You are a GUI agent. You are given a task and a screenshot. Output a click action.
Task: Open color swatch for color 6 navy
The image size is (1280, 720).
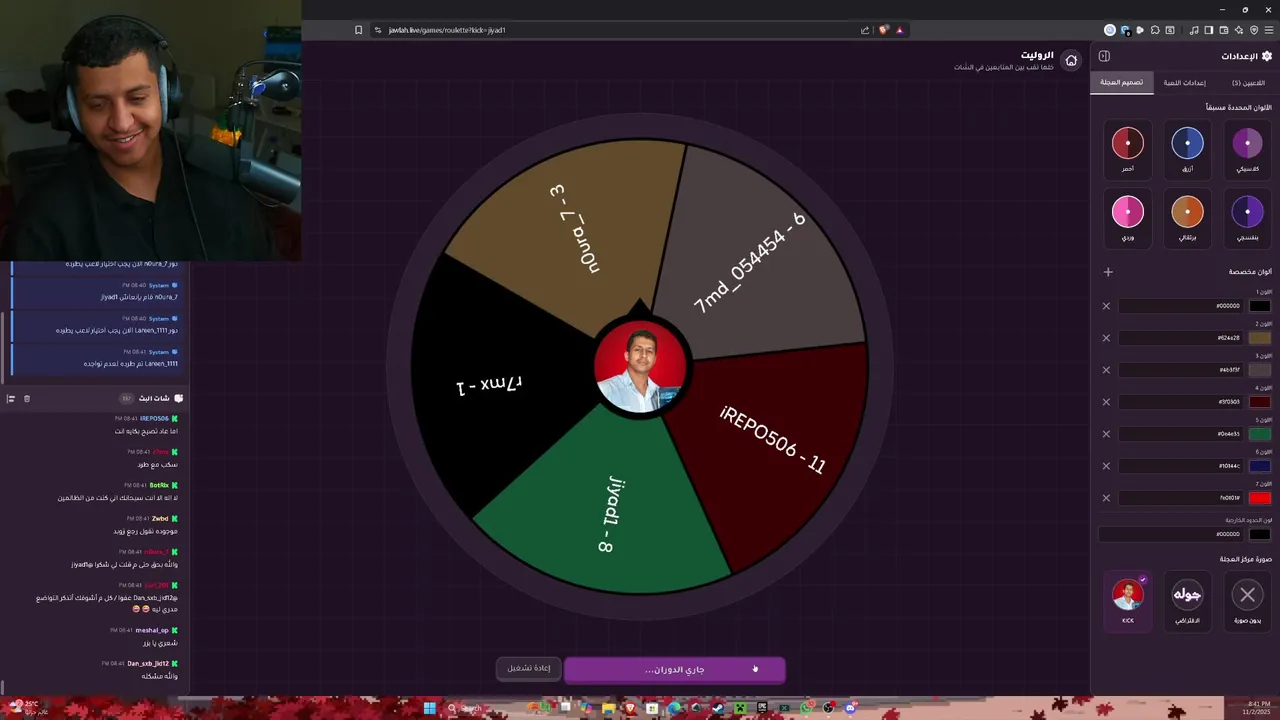[1259, 466]
